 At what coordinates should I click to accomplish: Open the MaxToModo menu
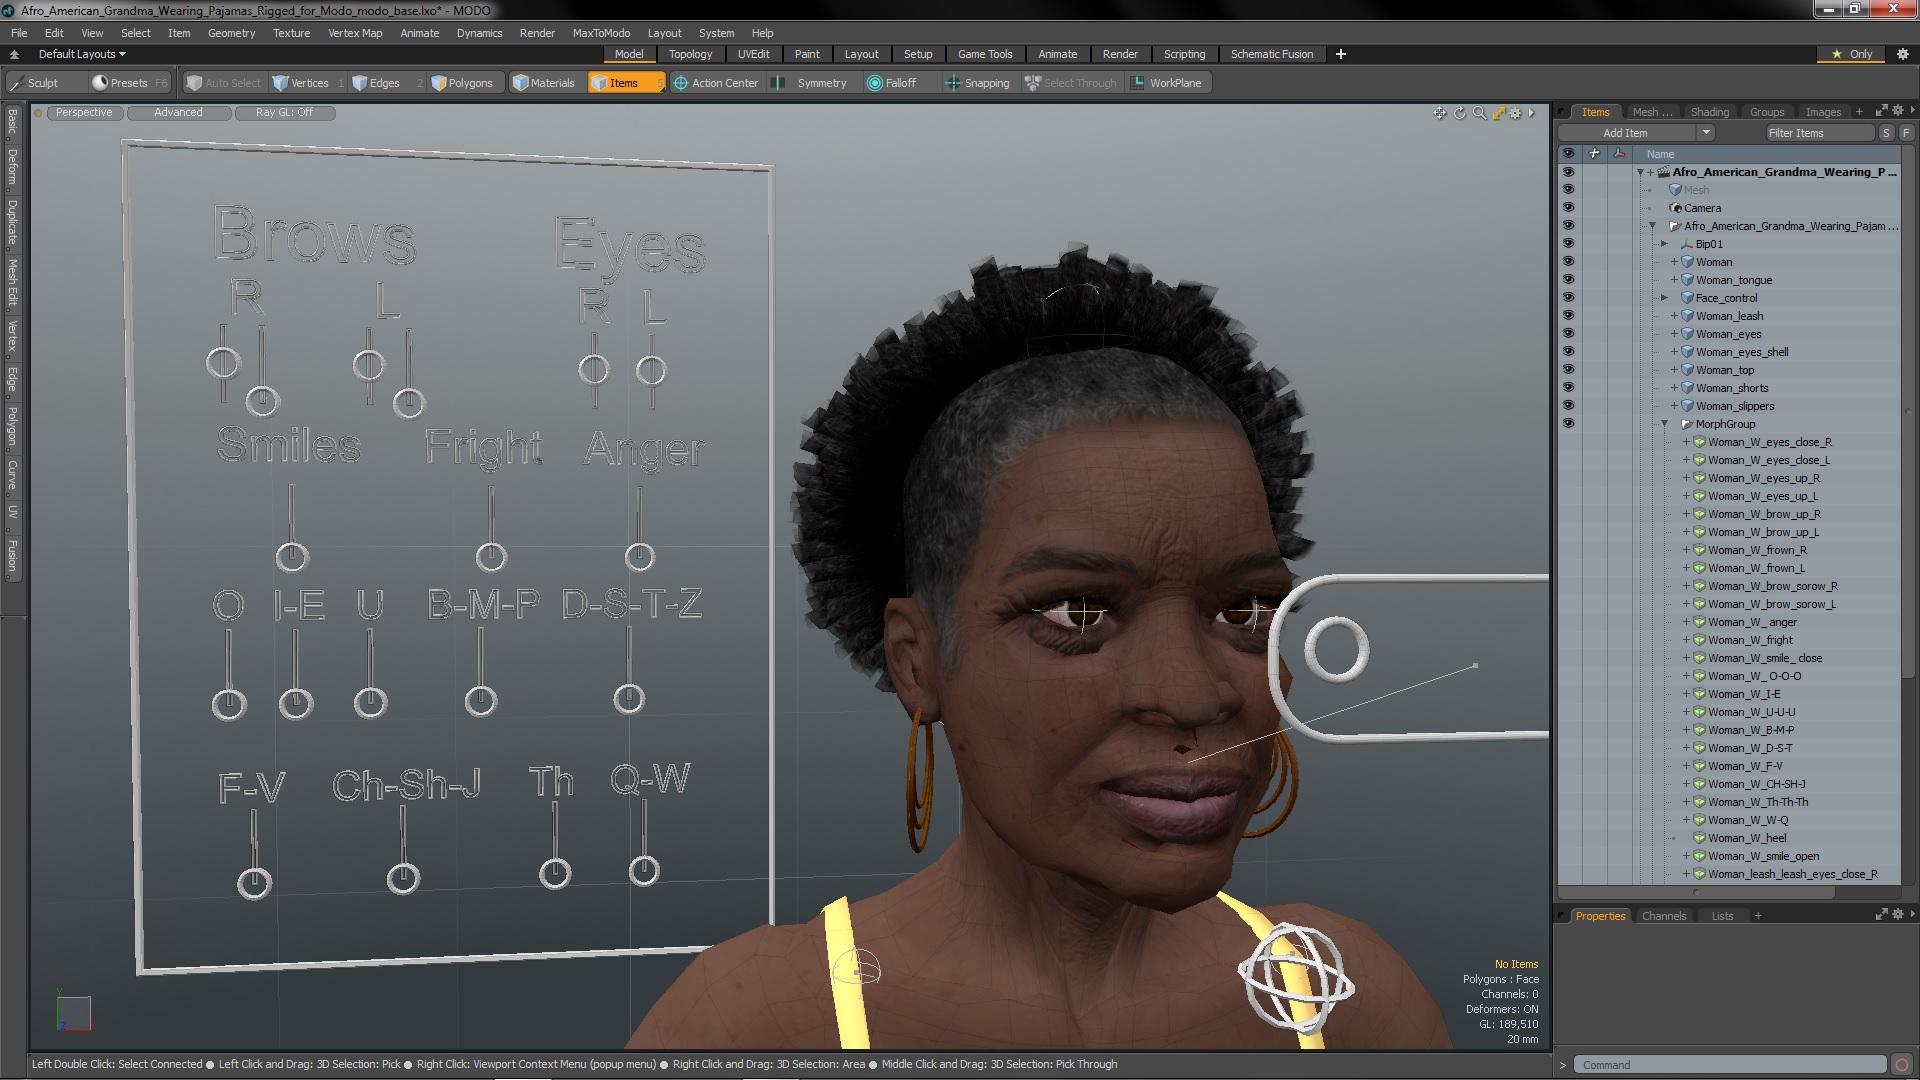tap(601, 33)
